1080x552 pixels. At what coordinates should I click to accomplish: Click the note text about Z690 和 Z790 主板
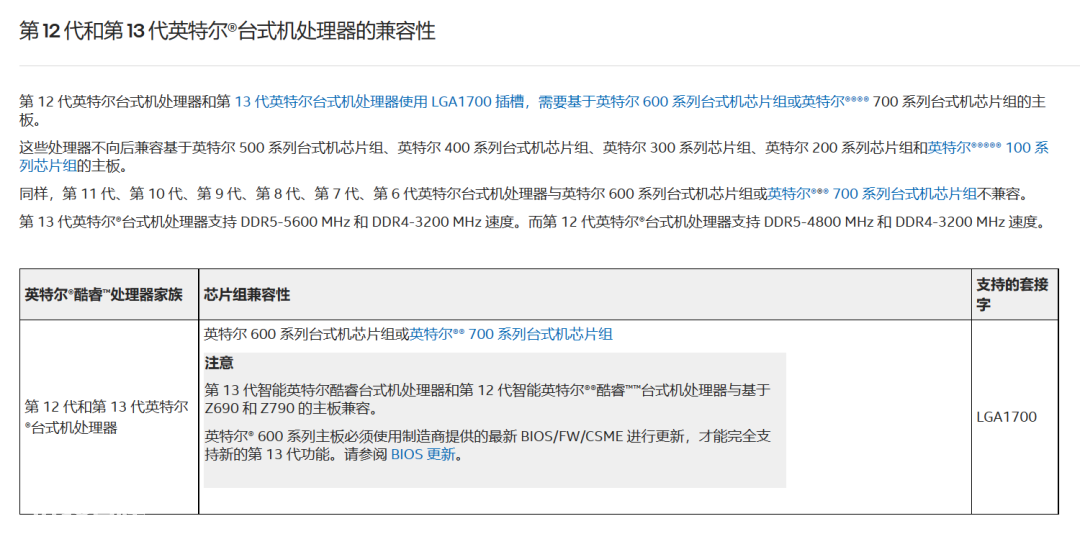pyautogui.click(x=487, y=400)
